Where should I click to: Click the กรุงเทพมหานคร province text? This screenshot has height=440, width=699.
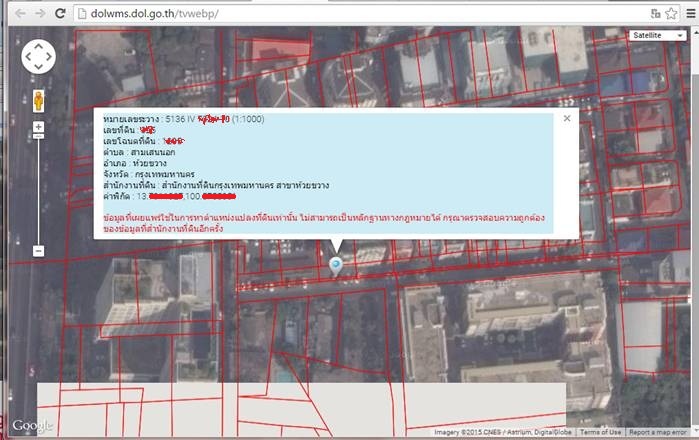(165, 174)
